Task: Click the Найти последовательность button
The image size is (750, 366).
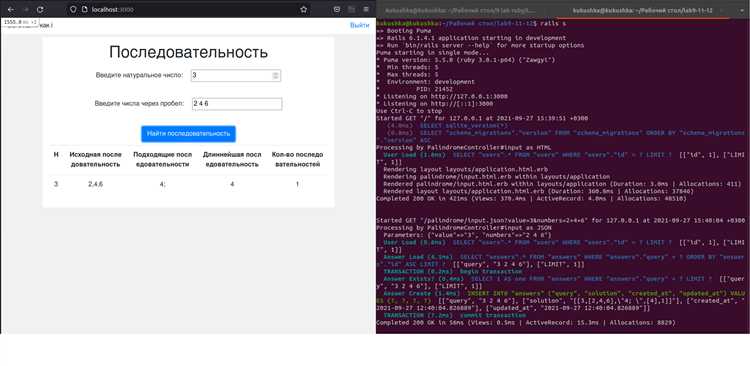Action: 188,134
